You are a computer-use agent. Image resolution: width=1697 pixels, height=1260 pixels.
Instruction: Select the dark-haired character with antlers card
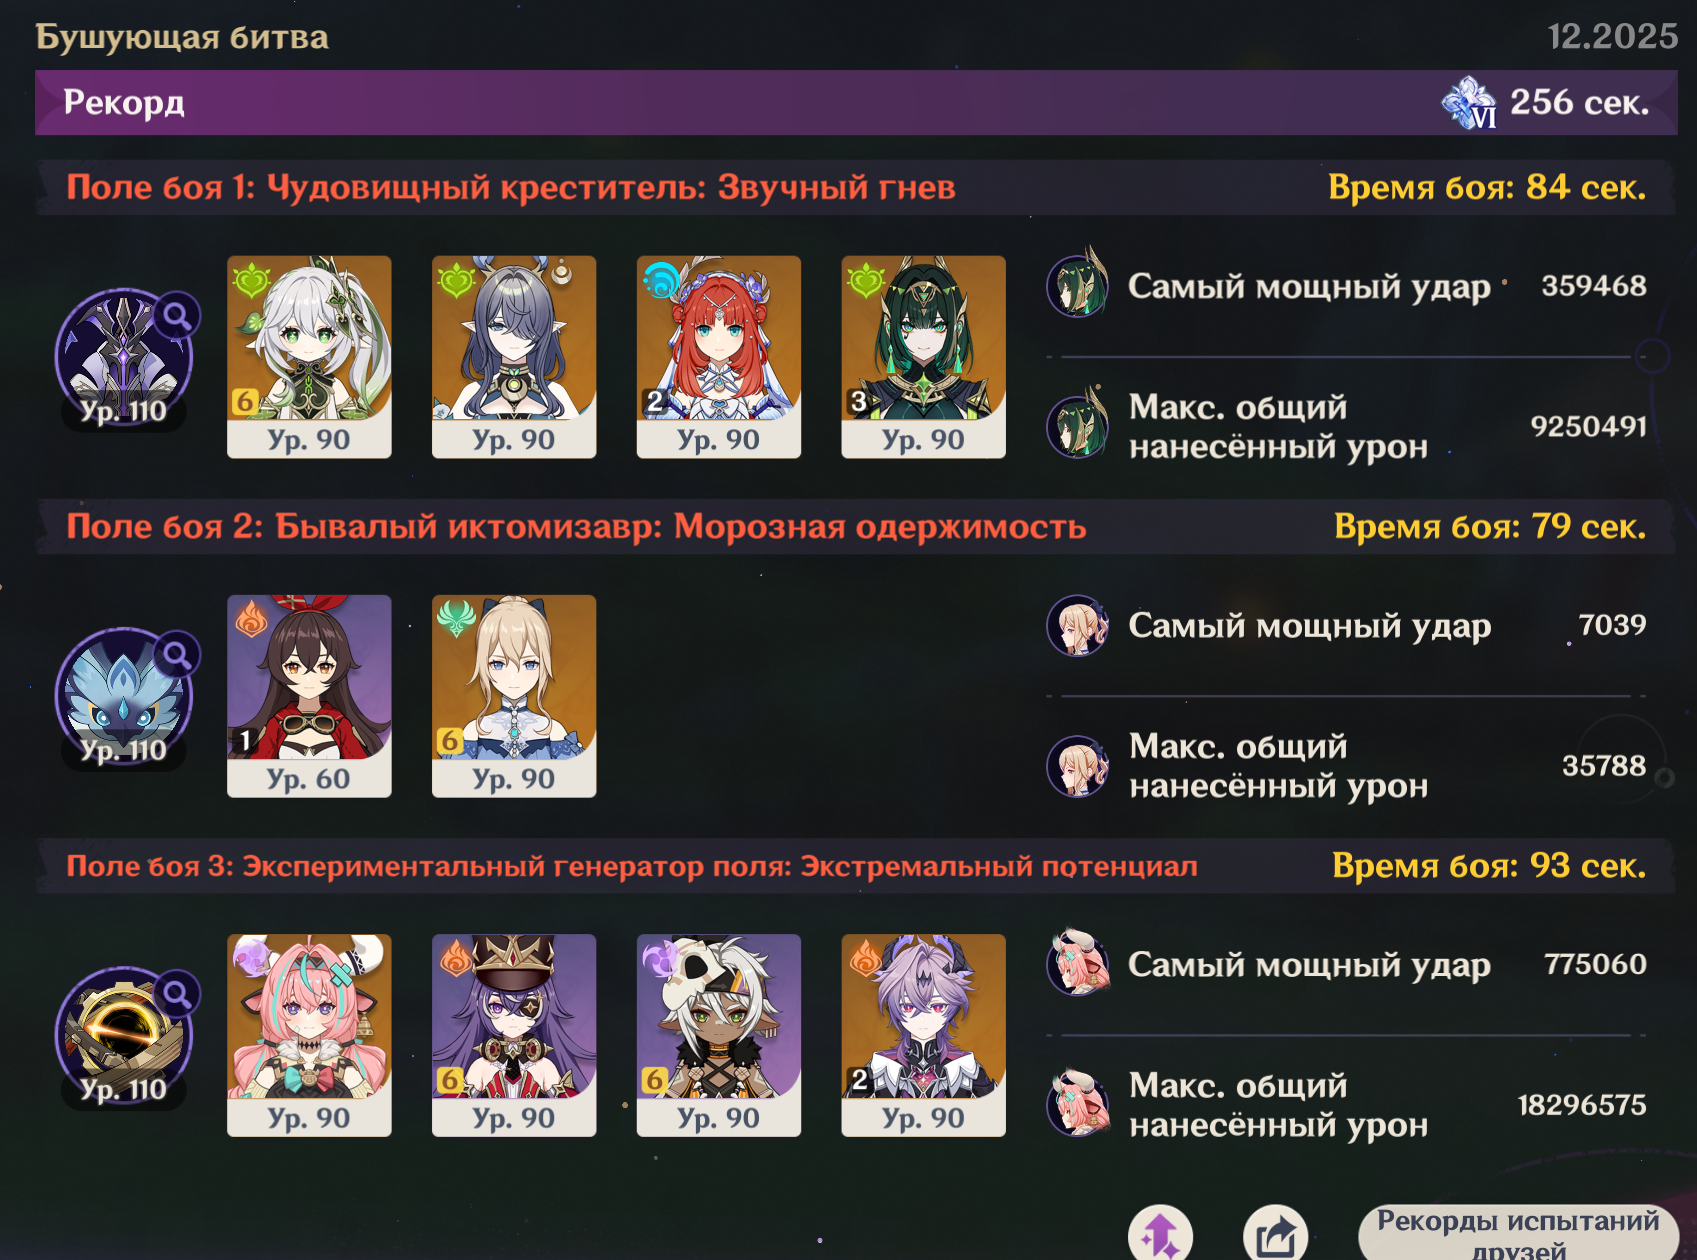pyautogui.click(x=514, y=357)
